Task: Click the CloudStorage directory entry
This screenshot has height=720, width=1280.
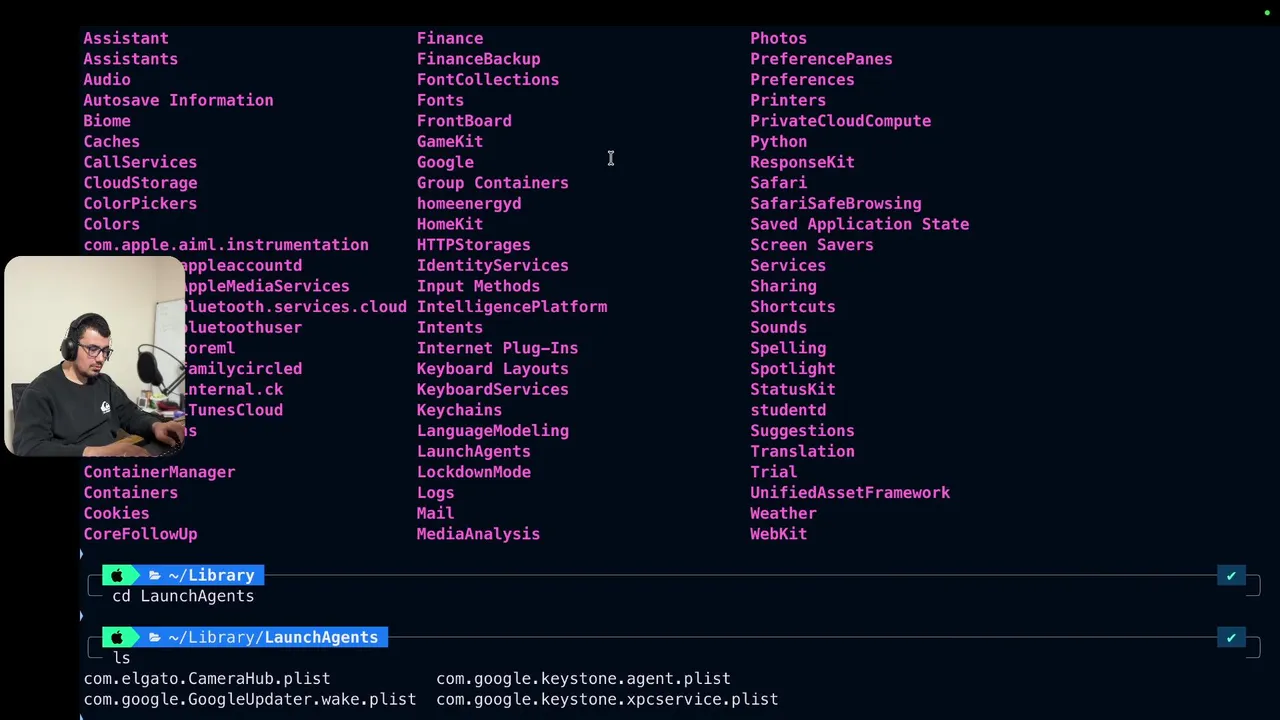Action: coord(140,183)
